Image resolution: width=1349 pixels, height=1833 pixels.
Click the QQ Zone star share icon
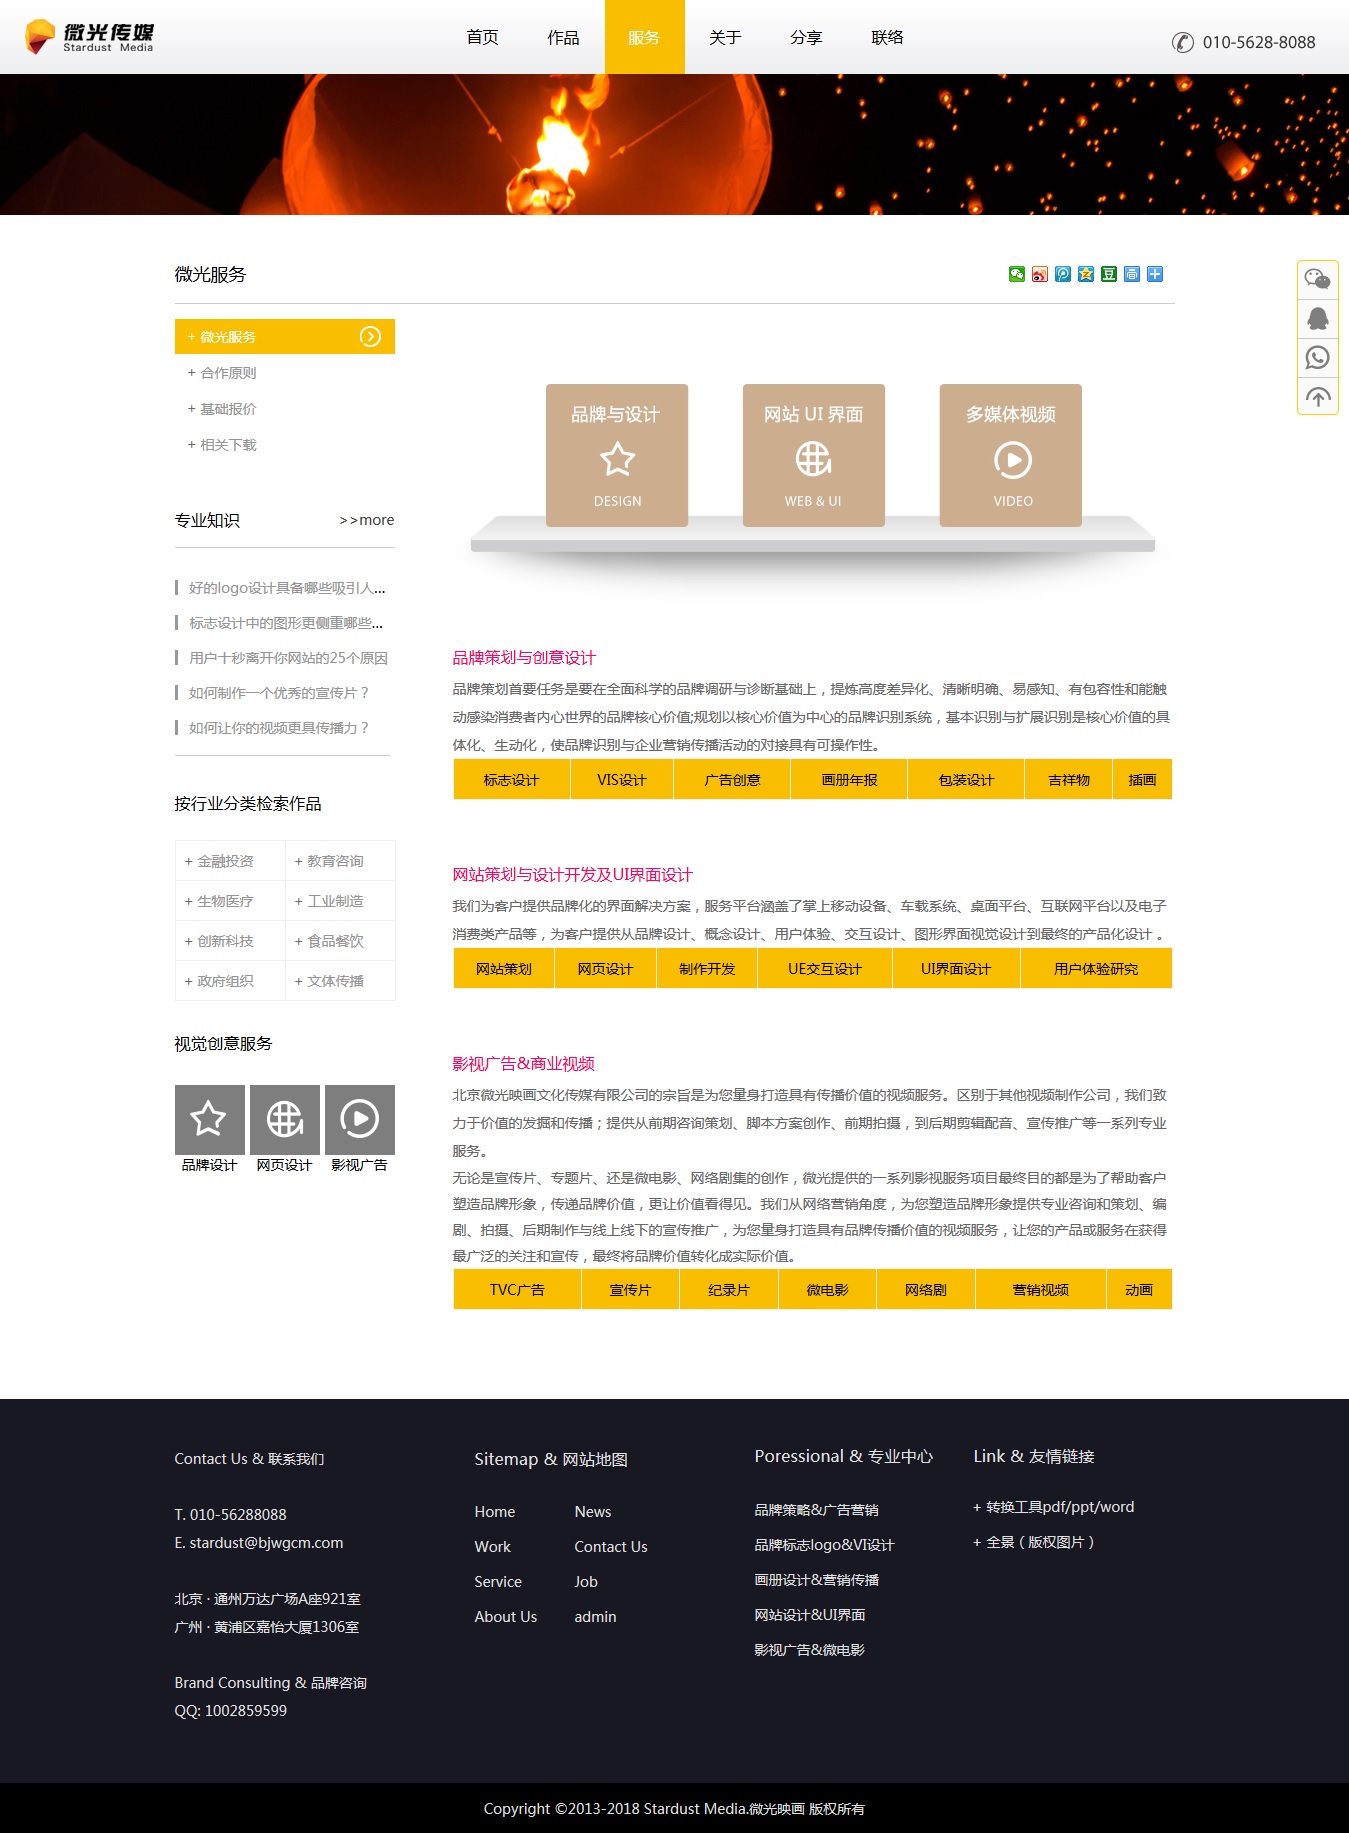click(1085, 274)
